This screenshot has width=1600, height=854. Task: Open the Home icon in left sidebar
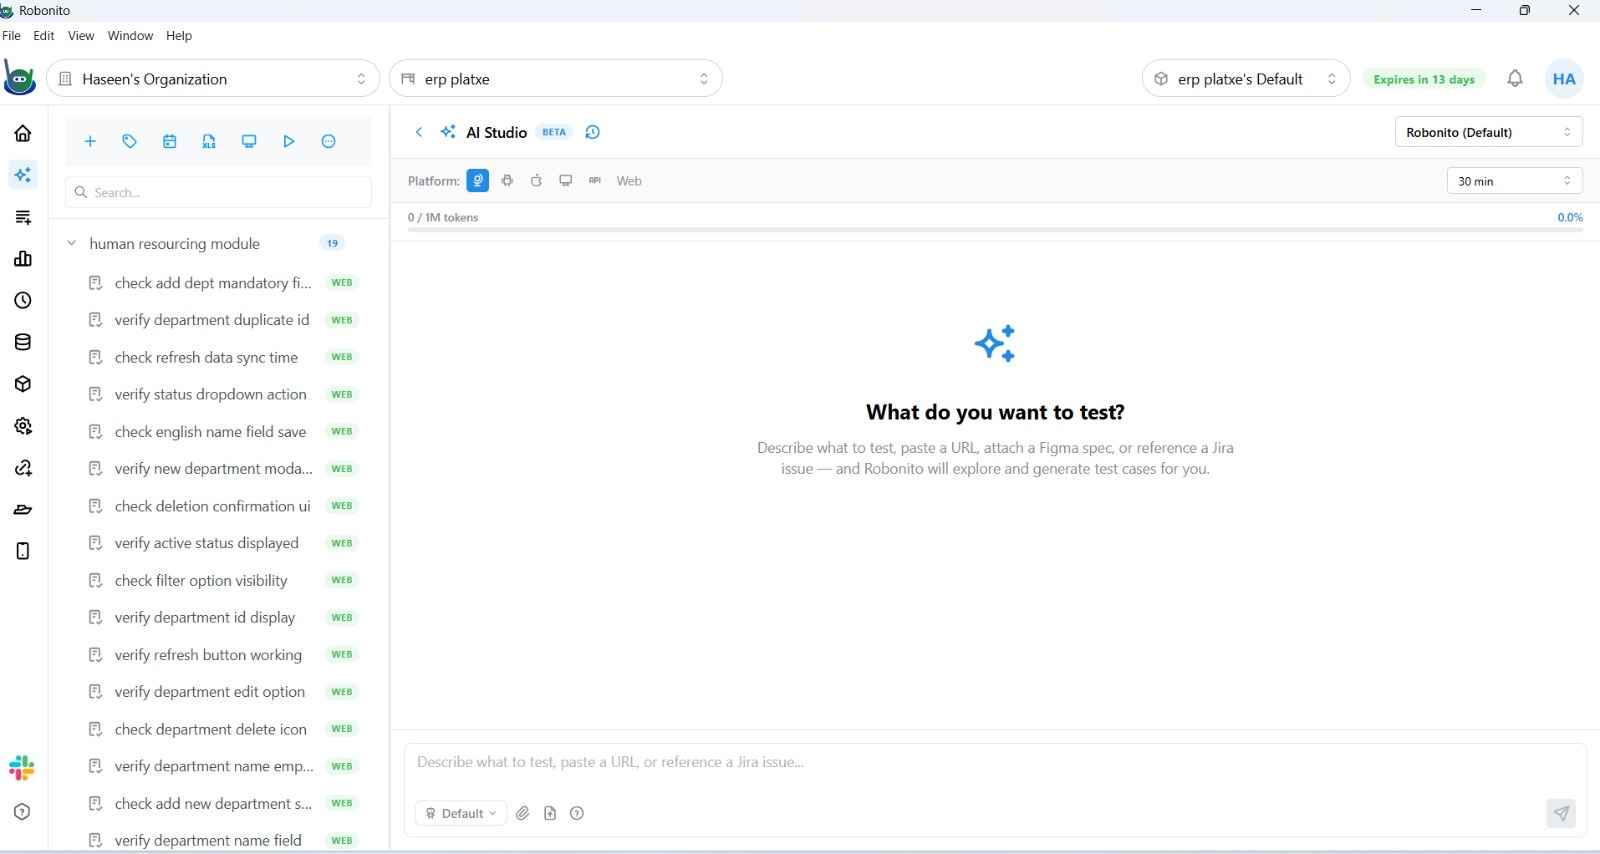tap(23, 133)
